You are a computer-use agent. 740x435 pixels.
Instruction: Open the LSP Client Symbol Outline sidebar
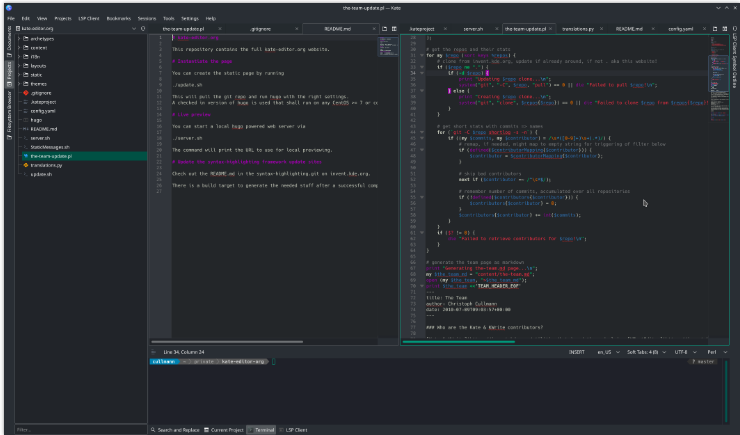tap(733, 56)
